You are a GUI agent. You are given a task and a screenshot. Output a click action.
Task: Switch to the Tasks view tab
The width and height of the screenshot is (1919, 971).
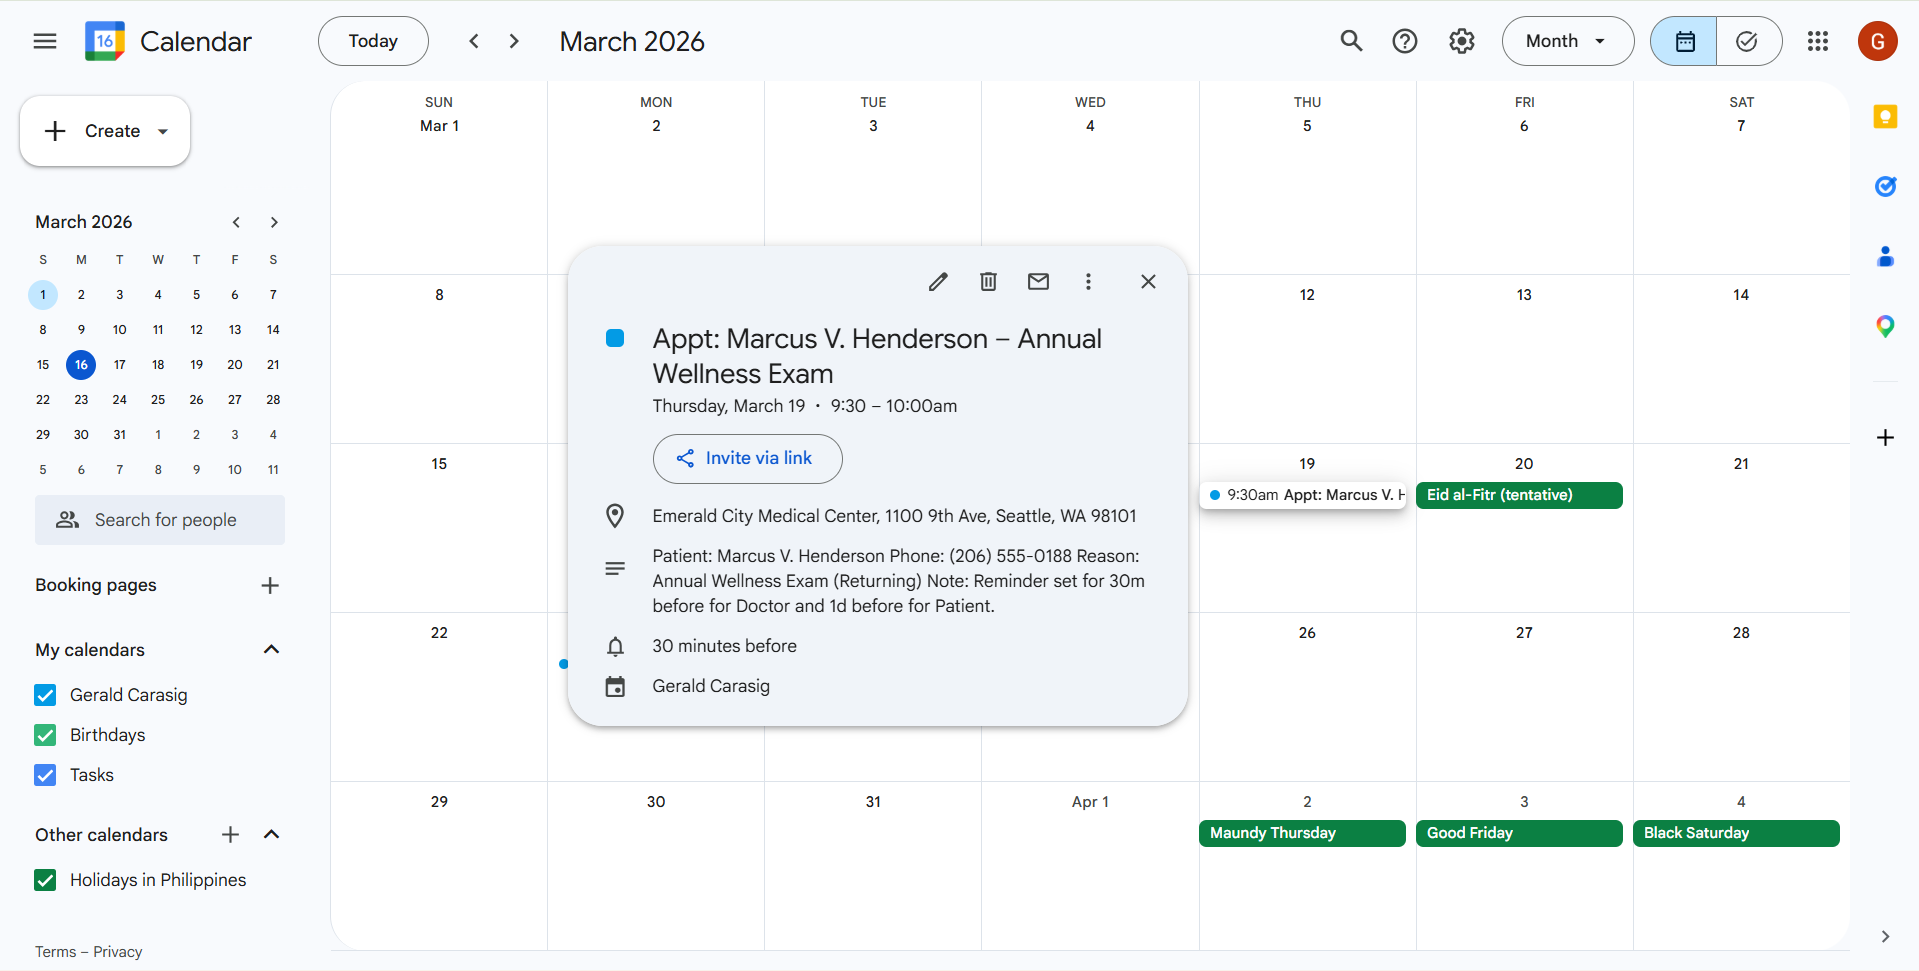click(x=1747, y=41)
